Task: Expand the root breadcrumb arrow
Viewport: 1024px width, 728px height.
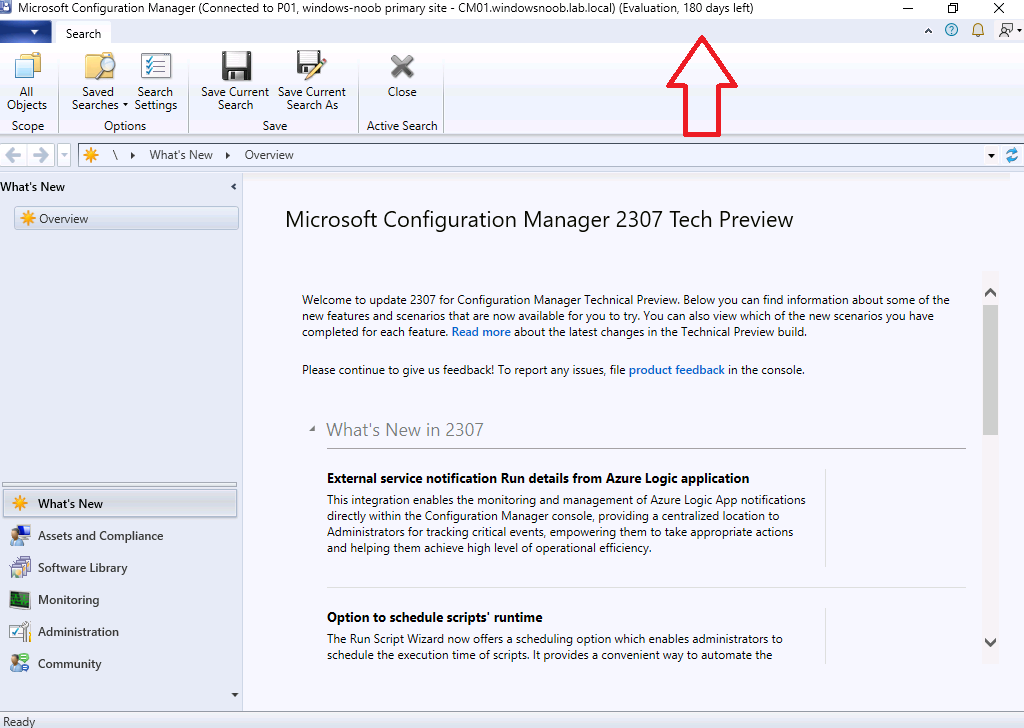Action: coord(133,155)
